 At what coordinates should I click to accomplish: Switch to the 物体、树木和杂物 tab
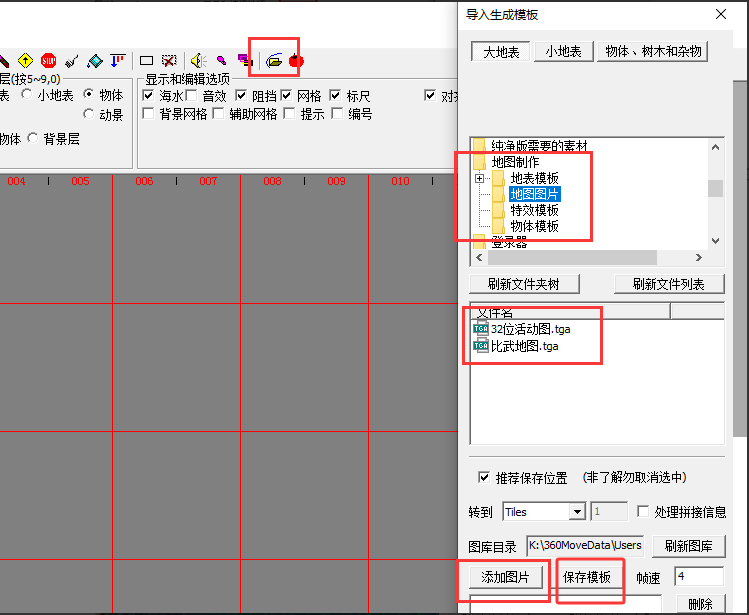coord(653,51)
